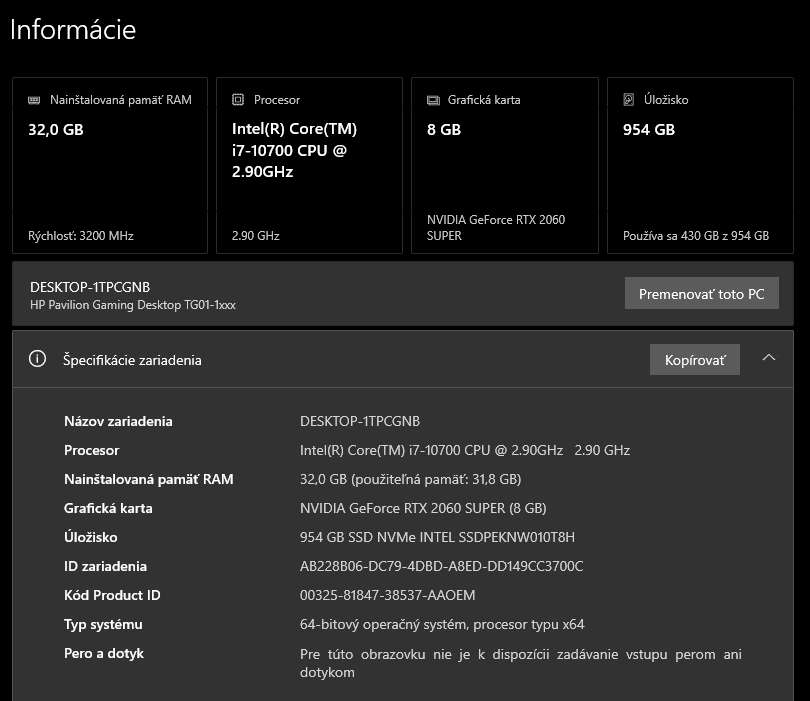Select the Kód Product ID value

pos(387,595)
